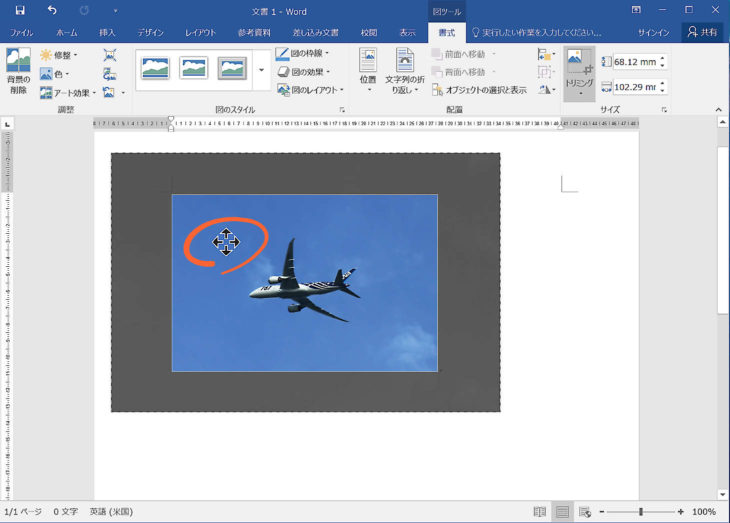Click the 背景の削除 (Remove Background) icon
Viewport: 730px width, 523px height.
tap(18, 60)
